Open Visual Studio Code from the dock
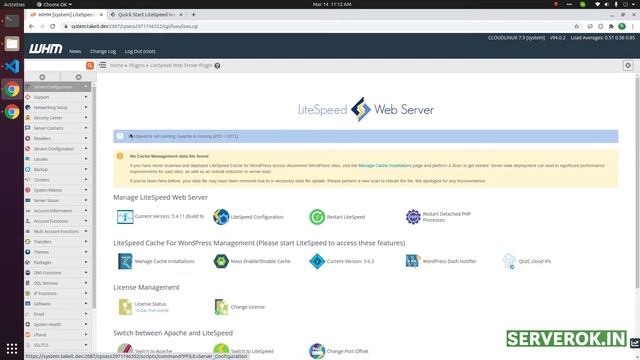Screen dimensions: 640x360 pos(12,66)
